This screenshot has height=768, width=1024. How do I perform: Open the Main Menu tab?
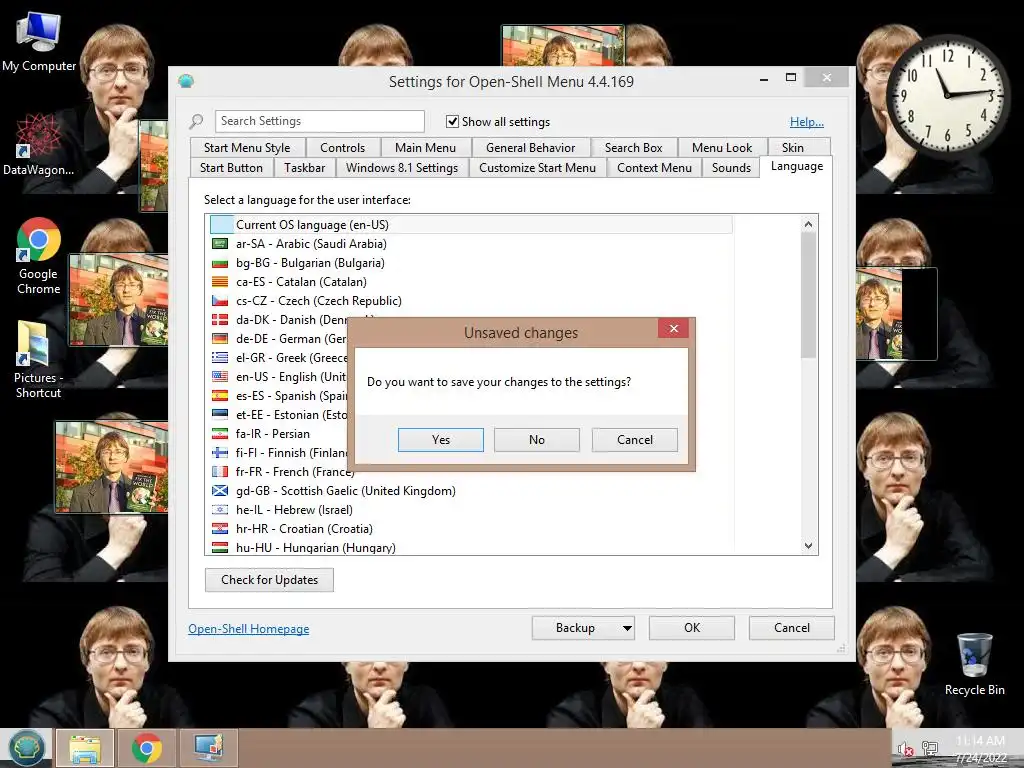[x=425, y=148]
